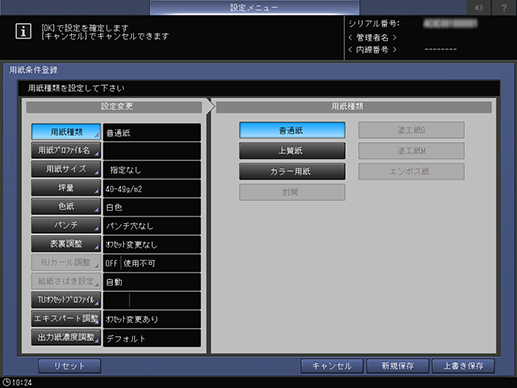The image size is (517, 388).
Task: Open the 坪量 weight setting
Action: (x=66, y=188)
